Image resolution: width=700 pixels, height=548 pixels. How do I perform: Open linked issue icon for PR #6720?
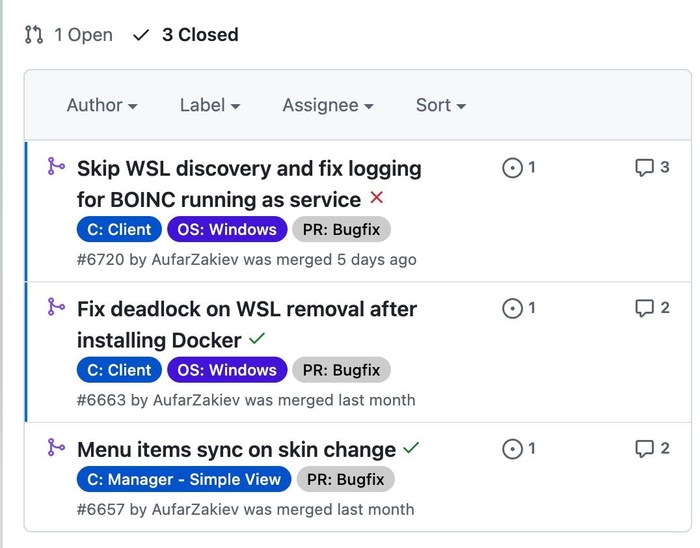512,168
